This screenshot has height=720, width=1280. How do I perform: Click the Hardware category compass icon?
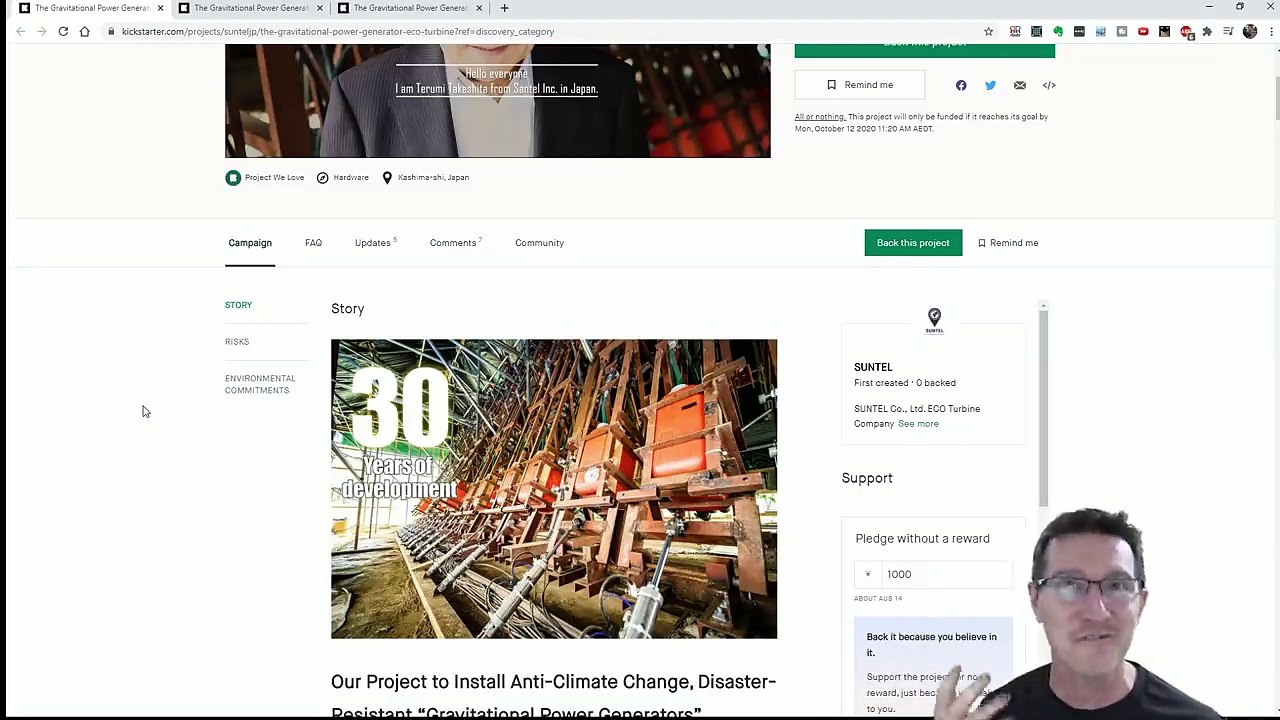tap(322, 177)
